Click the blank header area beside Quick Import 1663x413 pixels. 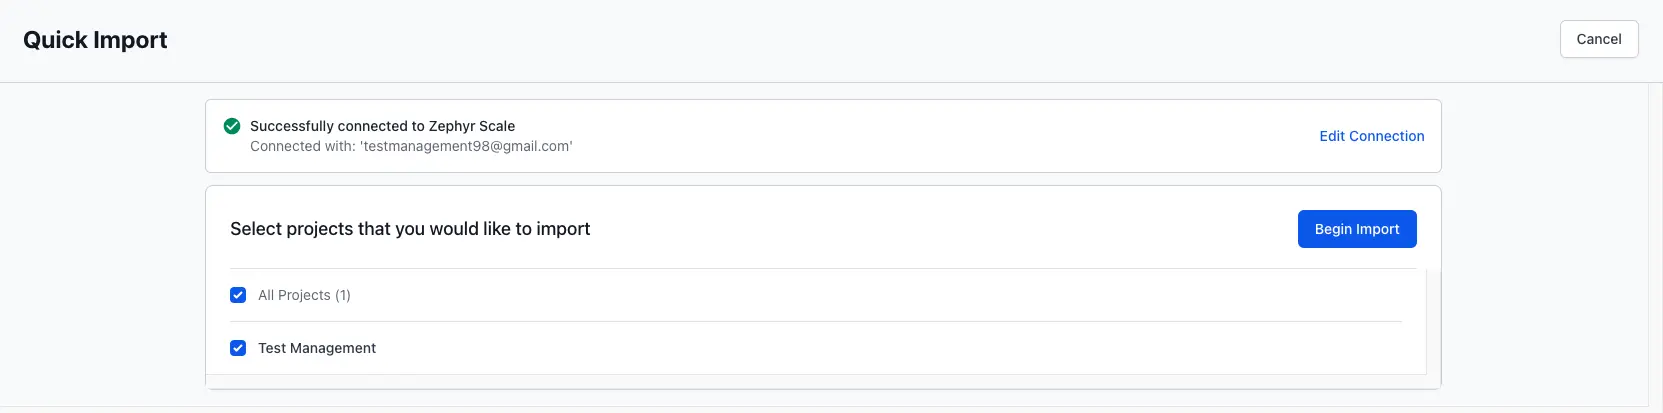(800, 40)
